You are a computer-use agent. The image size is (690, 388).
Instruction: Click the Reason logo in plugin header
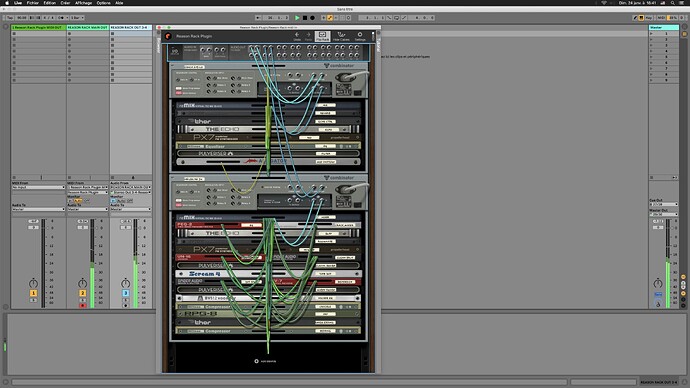169,36
